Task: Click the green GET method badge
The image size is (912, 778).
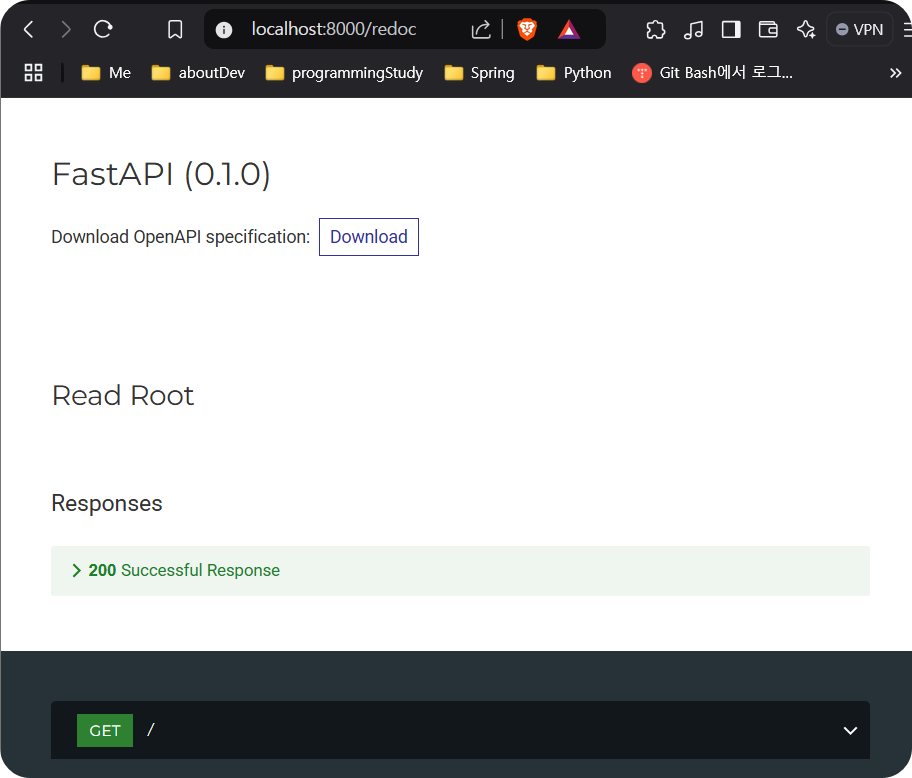Action: 105,730
